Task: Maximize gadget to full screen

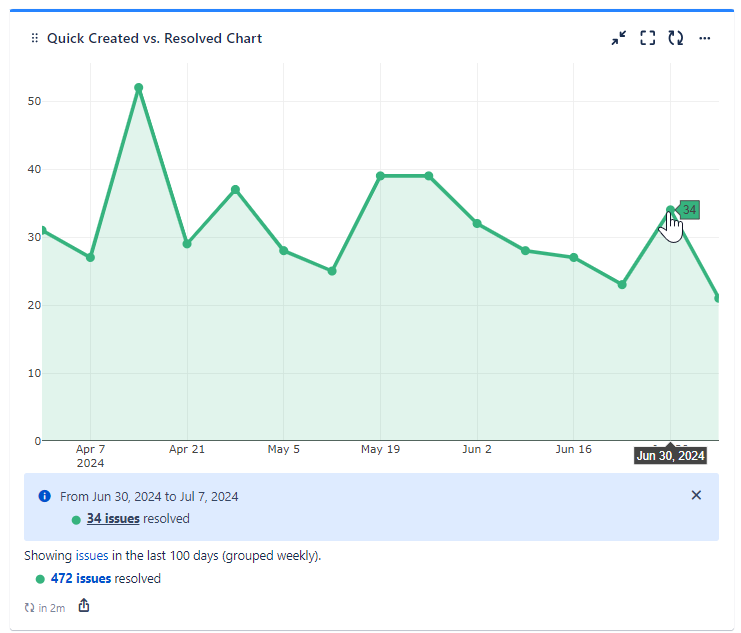Action: pos(647,38)
